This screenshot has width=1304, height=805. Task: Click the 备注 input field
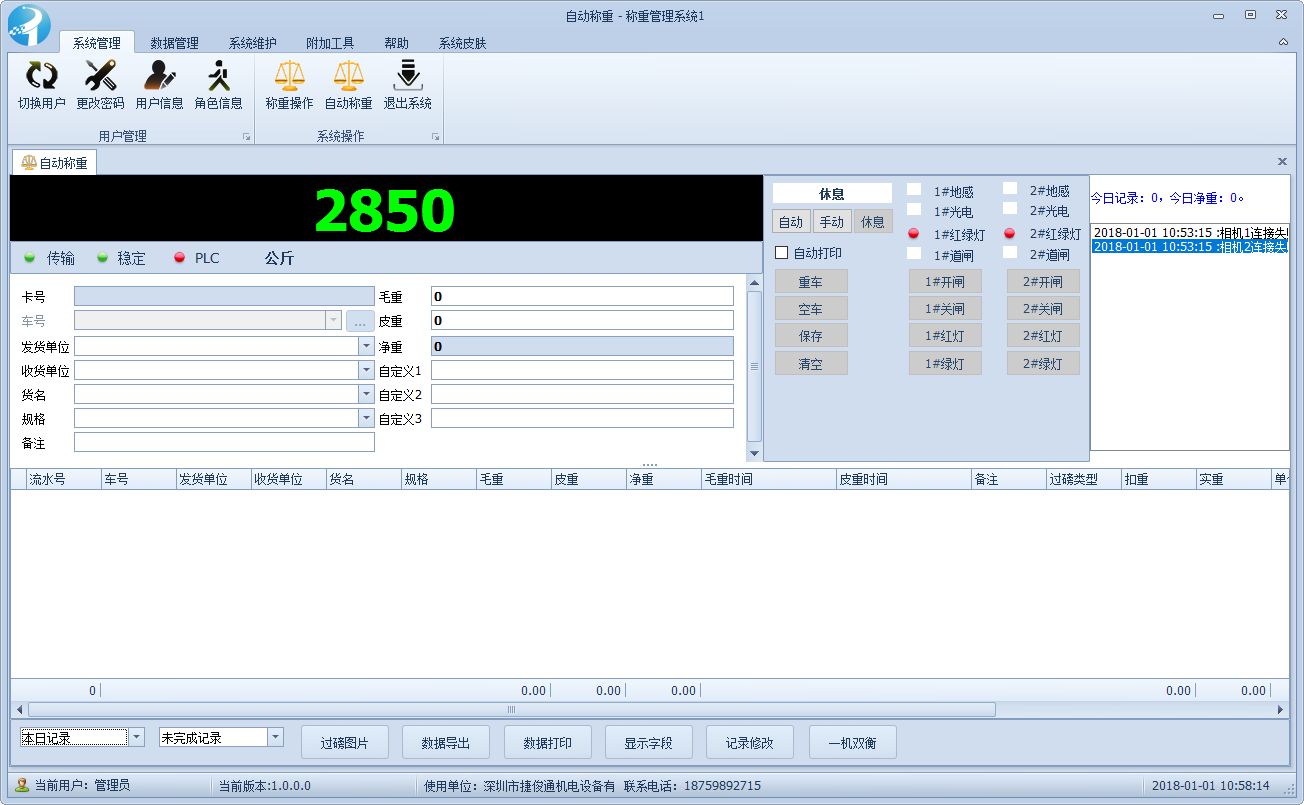[x=224, y=442]
